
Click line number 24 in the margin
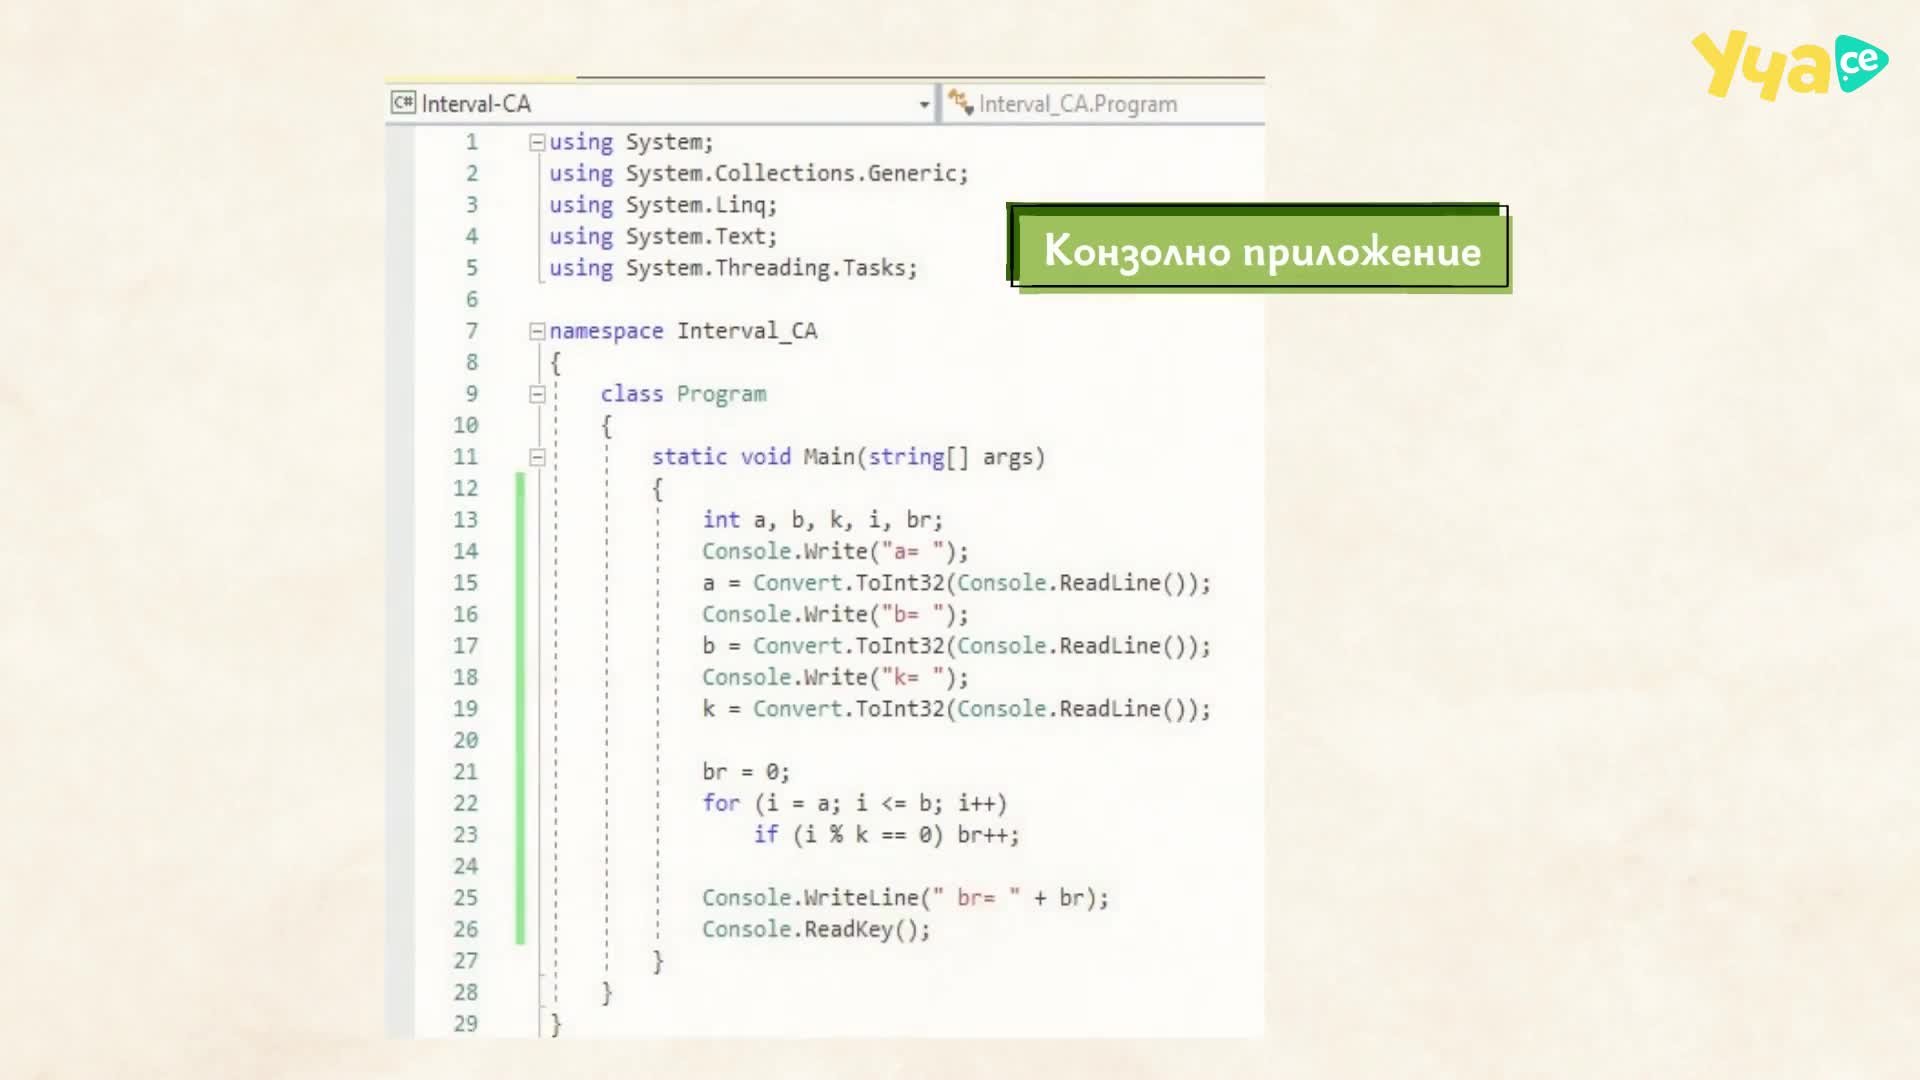click(466, 867)
